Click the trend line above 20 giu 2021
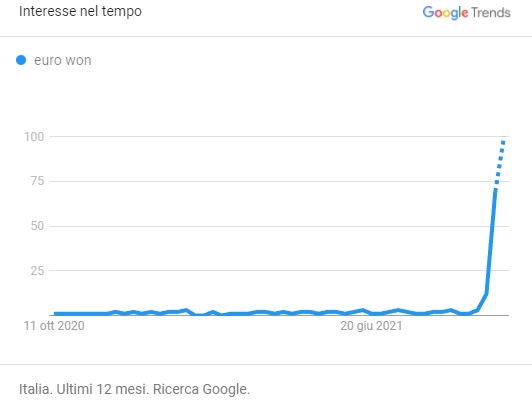532x411 pixels. 371,313
